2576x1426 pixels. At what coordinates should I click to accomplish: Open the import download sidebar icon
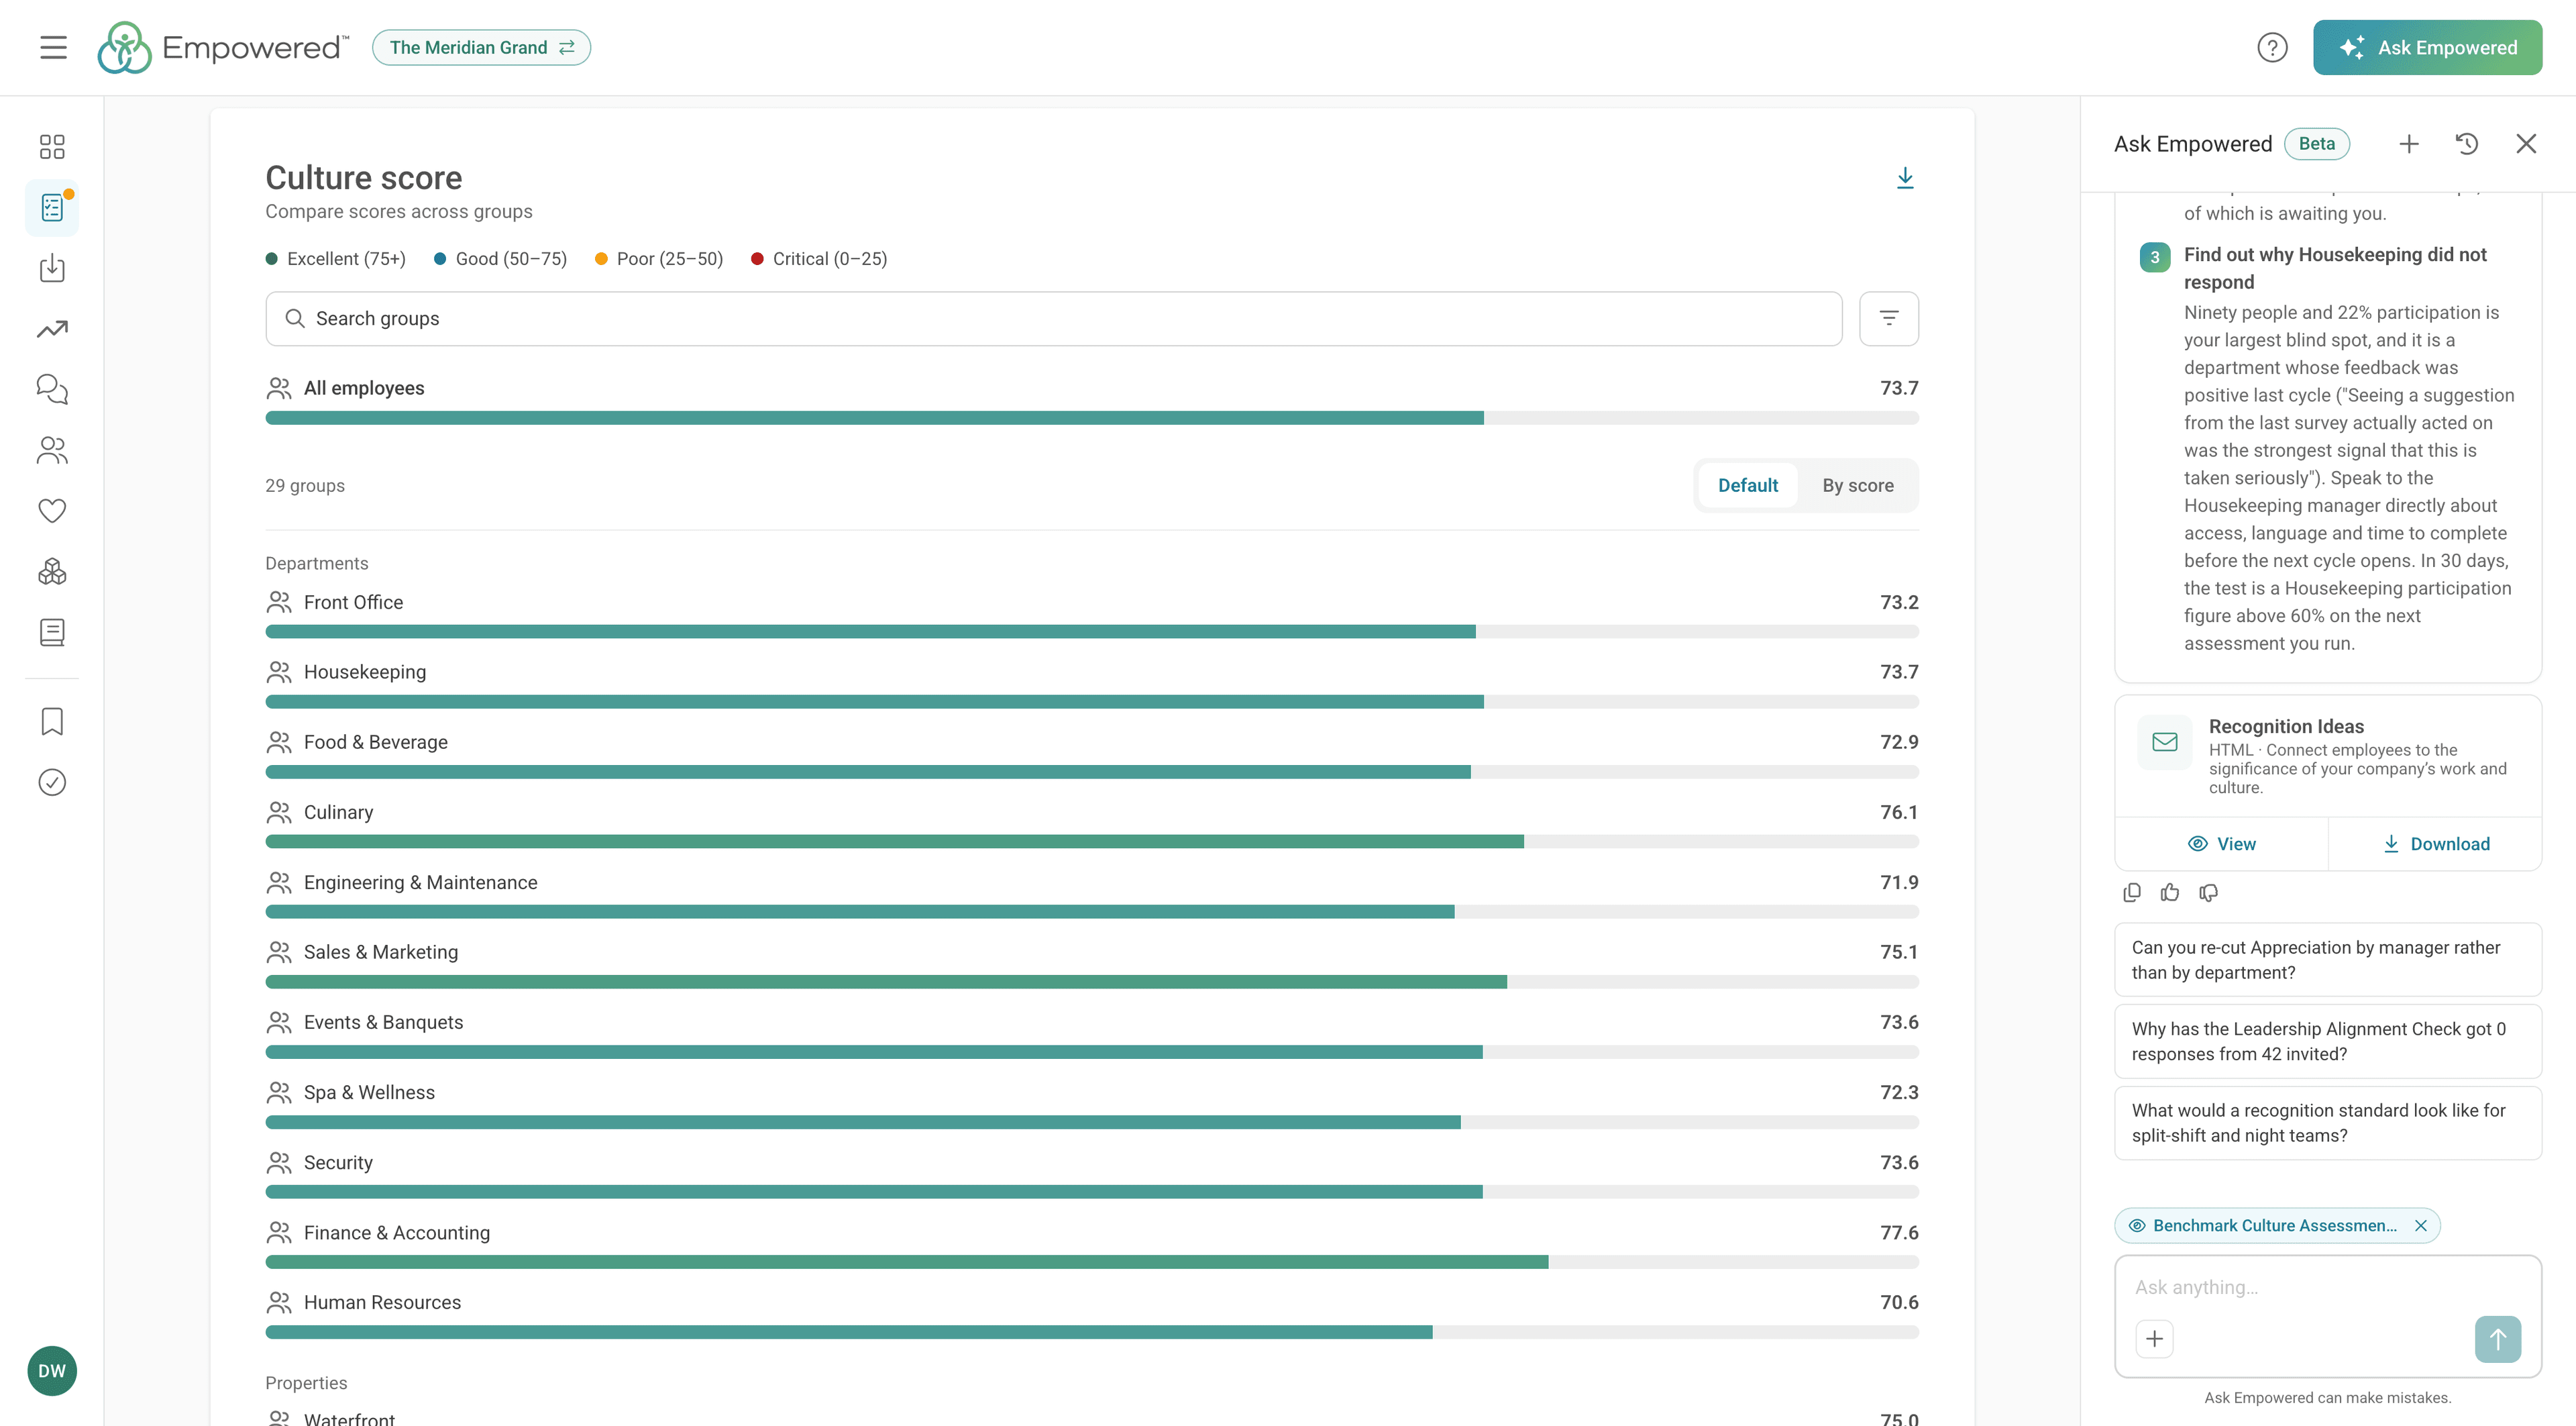tap(52, 268)
